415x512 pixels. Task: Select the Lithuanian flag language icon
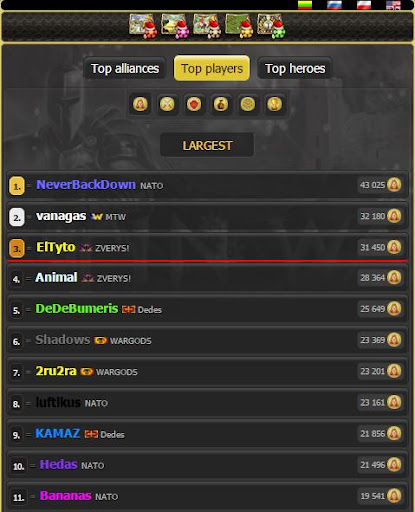coord(305,5)
